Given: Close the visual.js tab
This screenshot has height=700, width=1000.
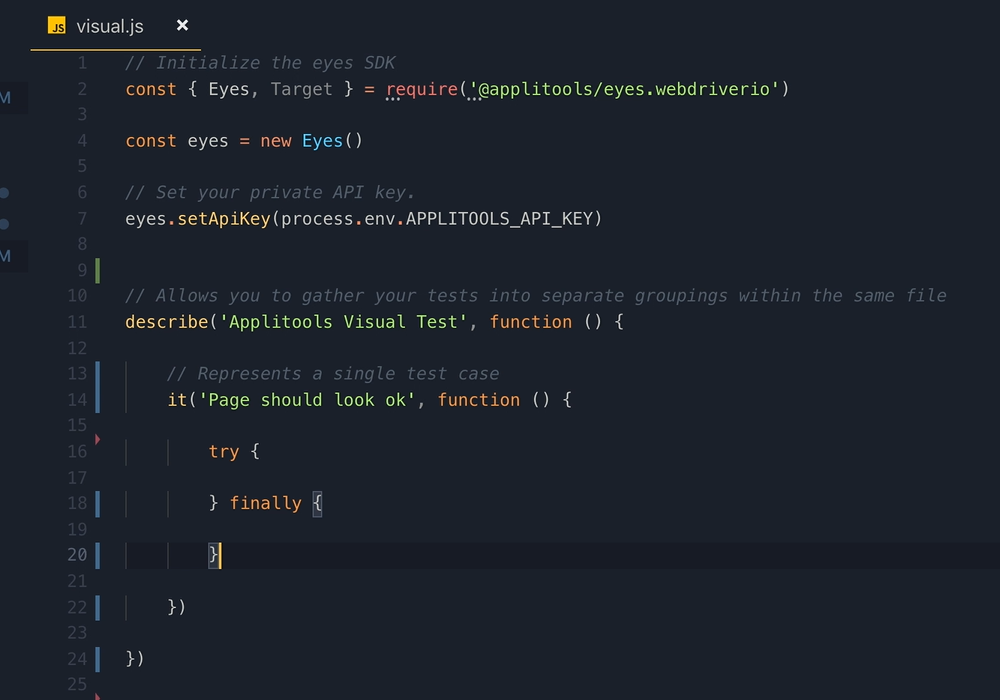Looking at the screenshot, I should coord(182,25).
